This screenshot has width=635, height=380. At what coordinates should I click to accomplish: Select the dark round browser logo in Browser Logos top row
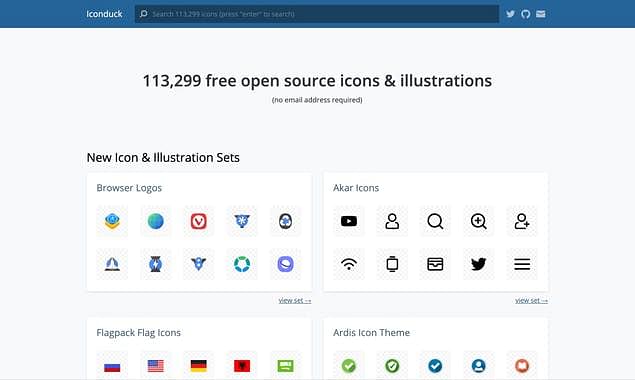pyautogui.click(x=286, y=221)
